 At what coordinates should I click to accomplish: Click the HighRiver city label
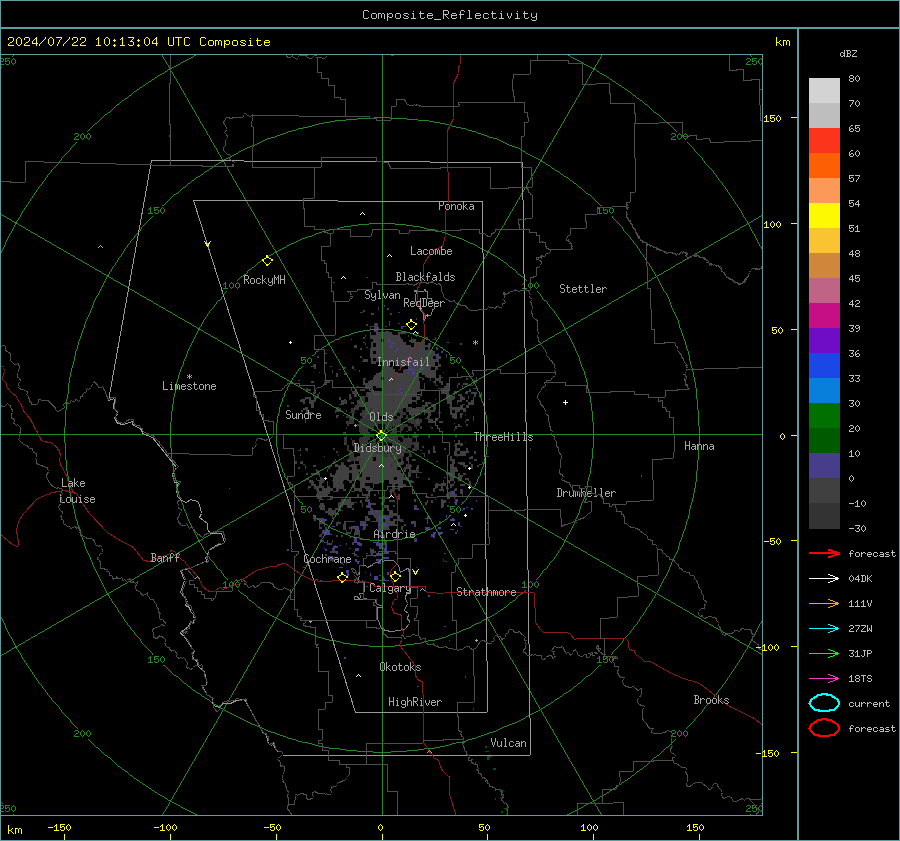click(415, 702)
